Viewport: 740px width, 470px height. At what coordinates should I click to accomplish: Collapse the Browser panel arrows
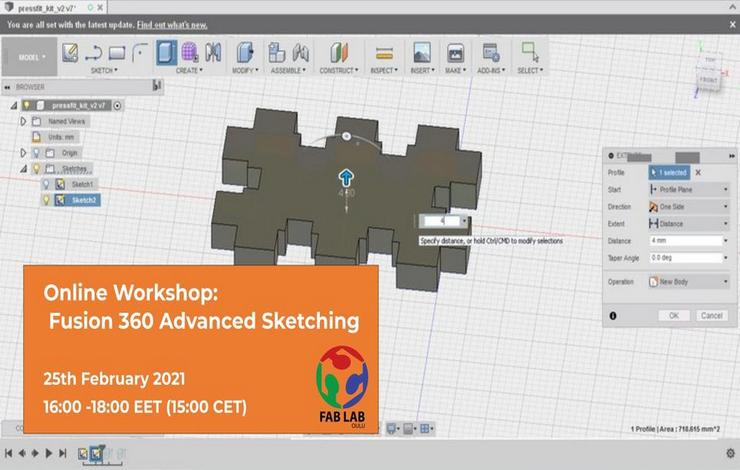click(7, 87)
